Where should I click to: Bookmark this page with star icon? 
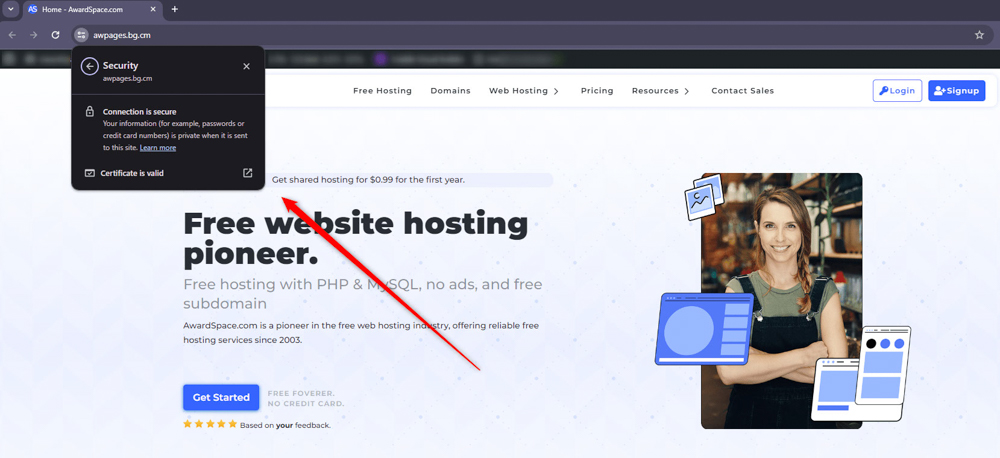point(979,35)
